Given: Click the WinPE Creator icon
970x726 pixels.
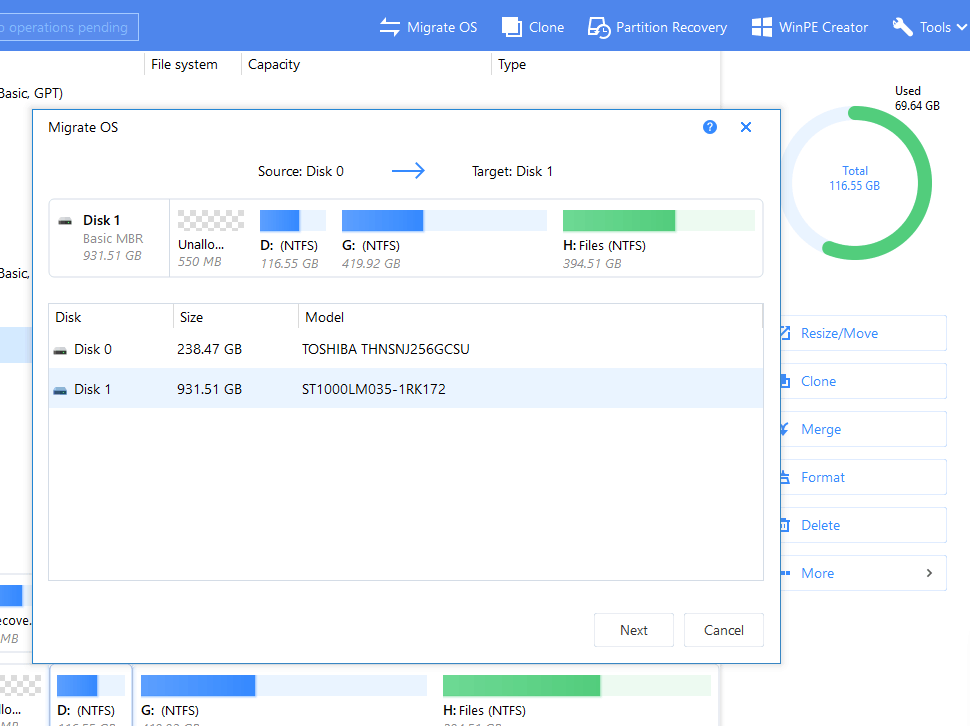Looking at the screenshot, I should pyautogui.click(x=762, y=27).
